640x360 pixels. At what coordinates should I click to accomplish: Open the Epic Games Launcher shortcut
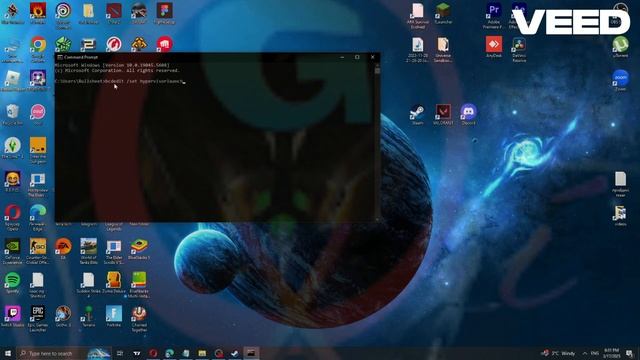(38, 318)
